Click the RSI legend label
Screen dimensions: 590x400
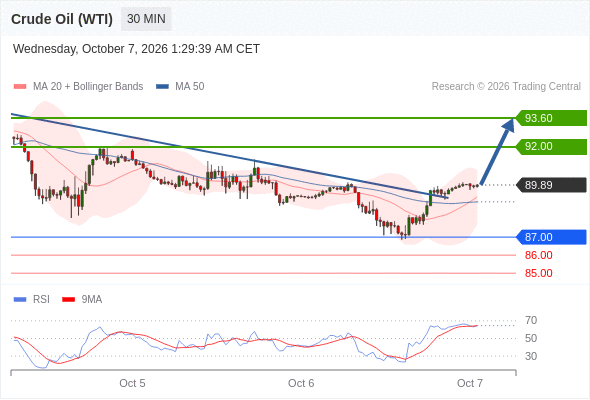coord(41,300)
